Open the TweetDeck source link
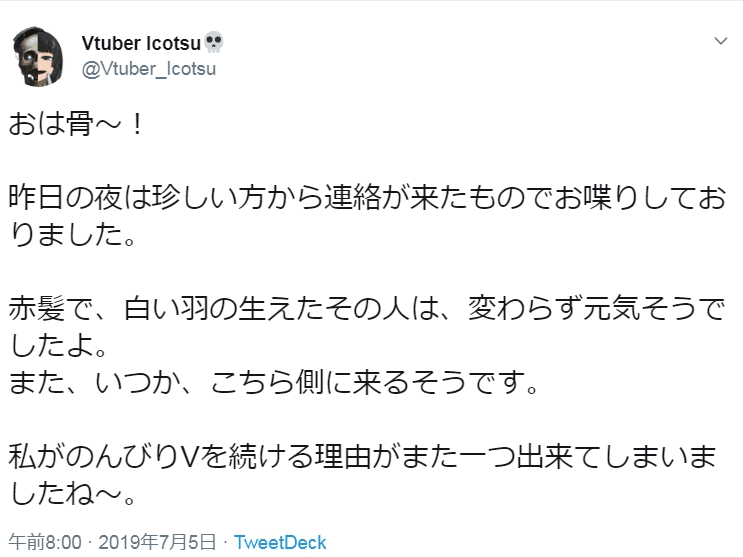The image size is (743, 557). coord(280,543)
